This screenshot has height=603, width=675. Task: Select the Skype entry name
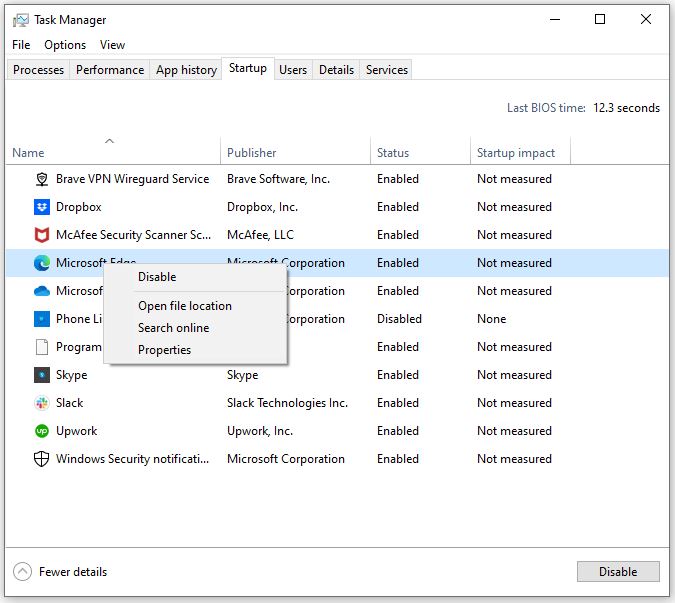tap(71, 375)
